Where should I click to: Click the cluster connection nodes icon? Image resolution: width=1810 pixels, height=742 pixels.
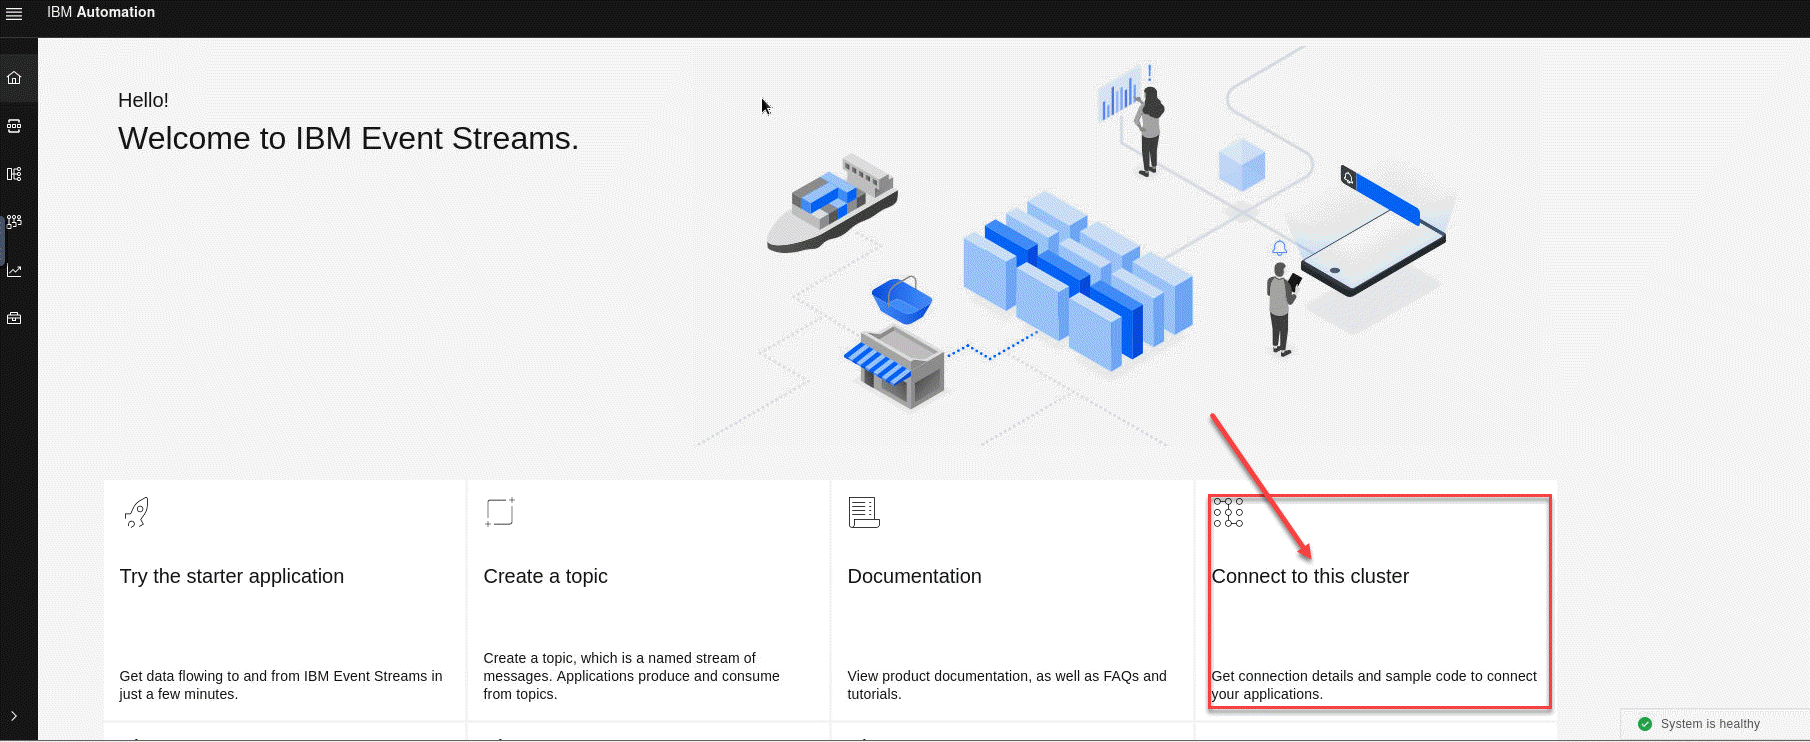1228,512
